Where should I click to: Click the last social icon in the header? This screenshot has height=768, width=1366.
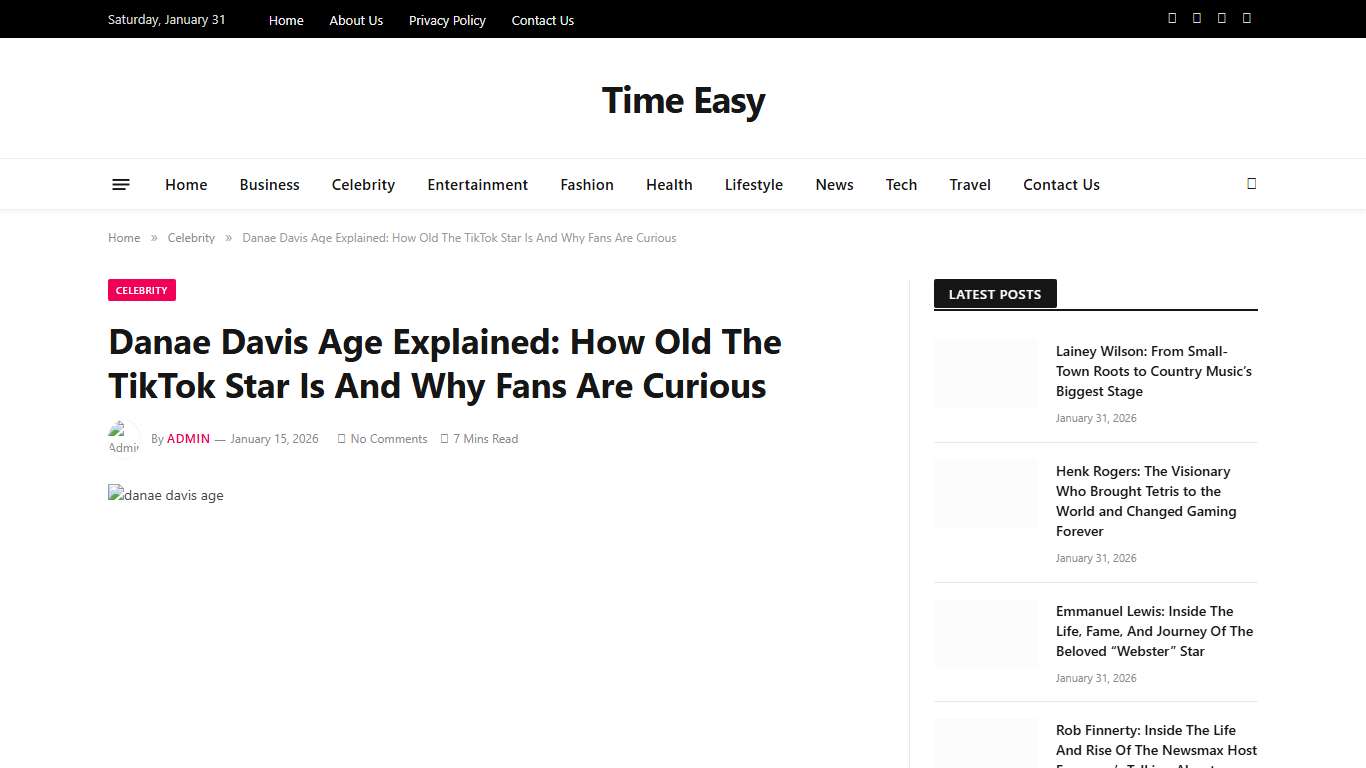(1246, 18)
